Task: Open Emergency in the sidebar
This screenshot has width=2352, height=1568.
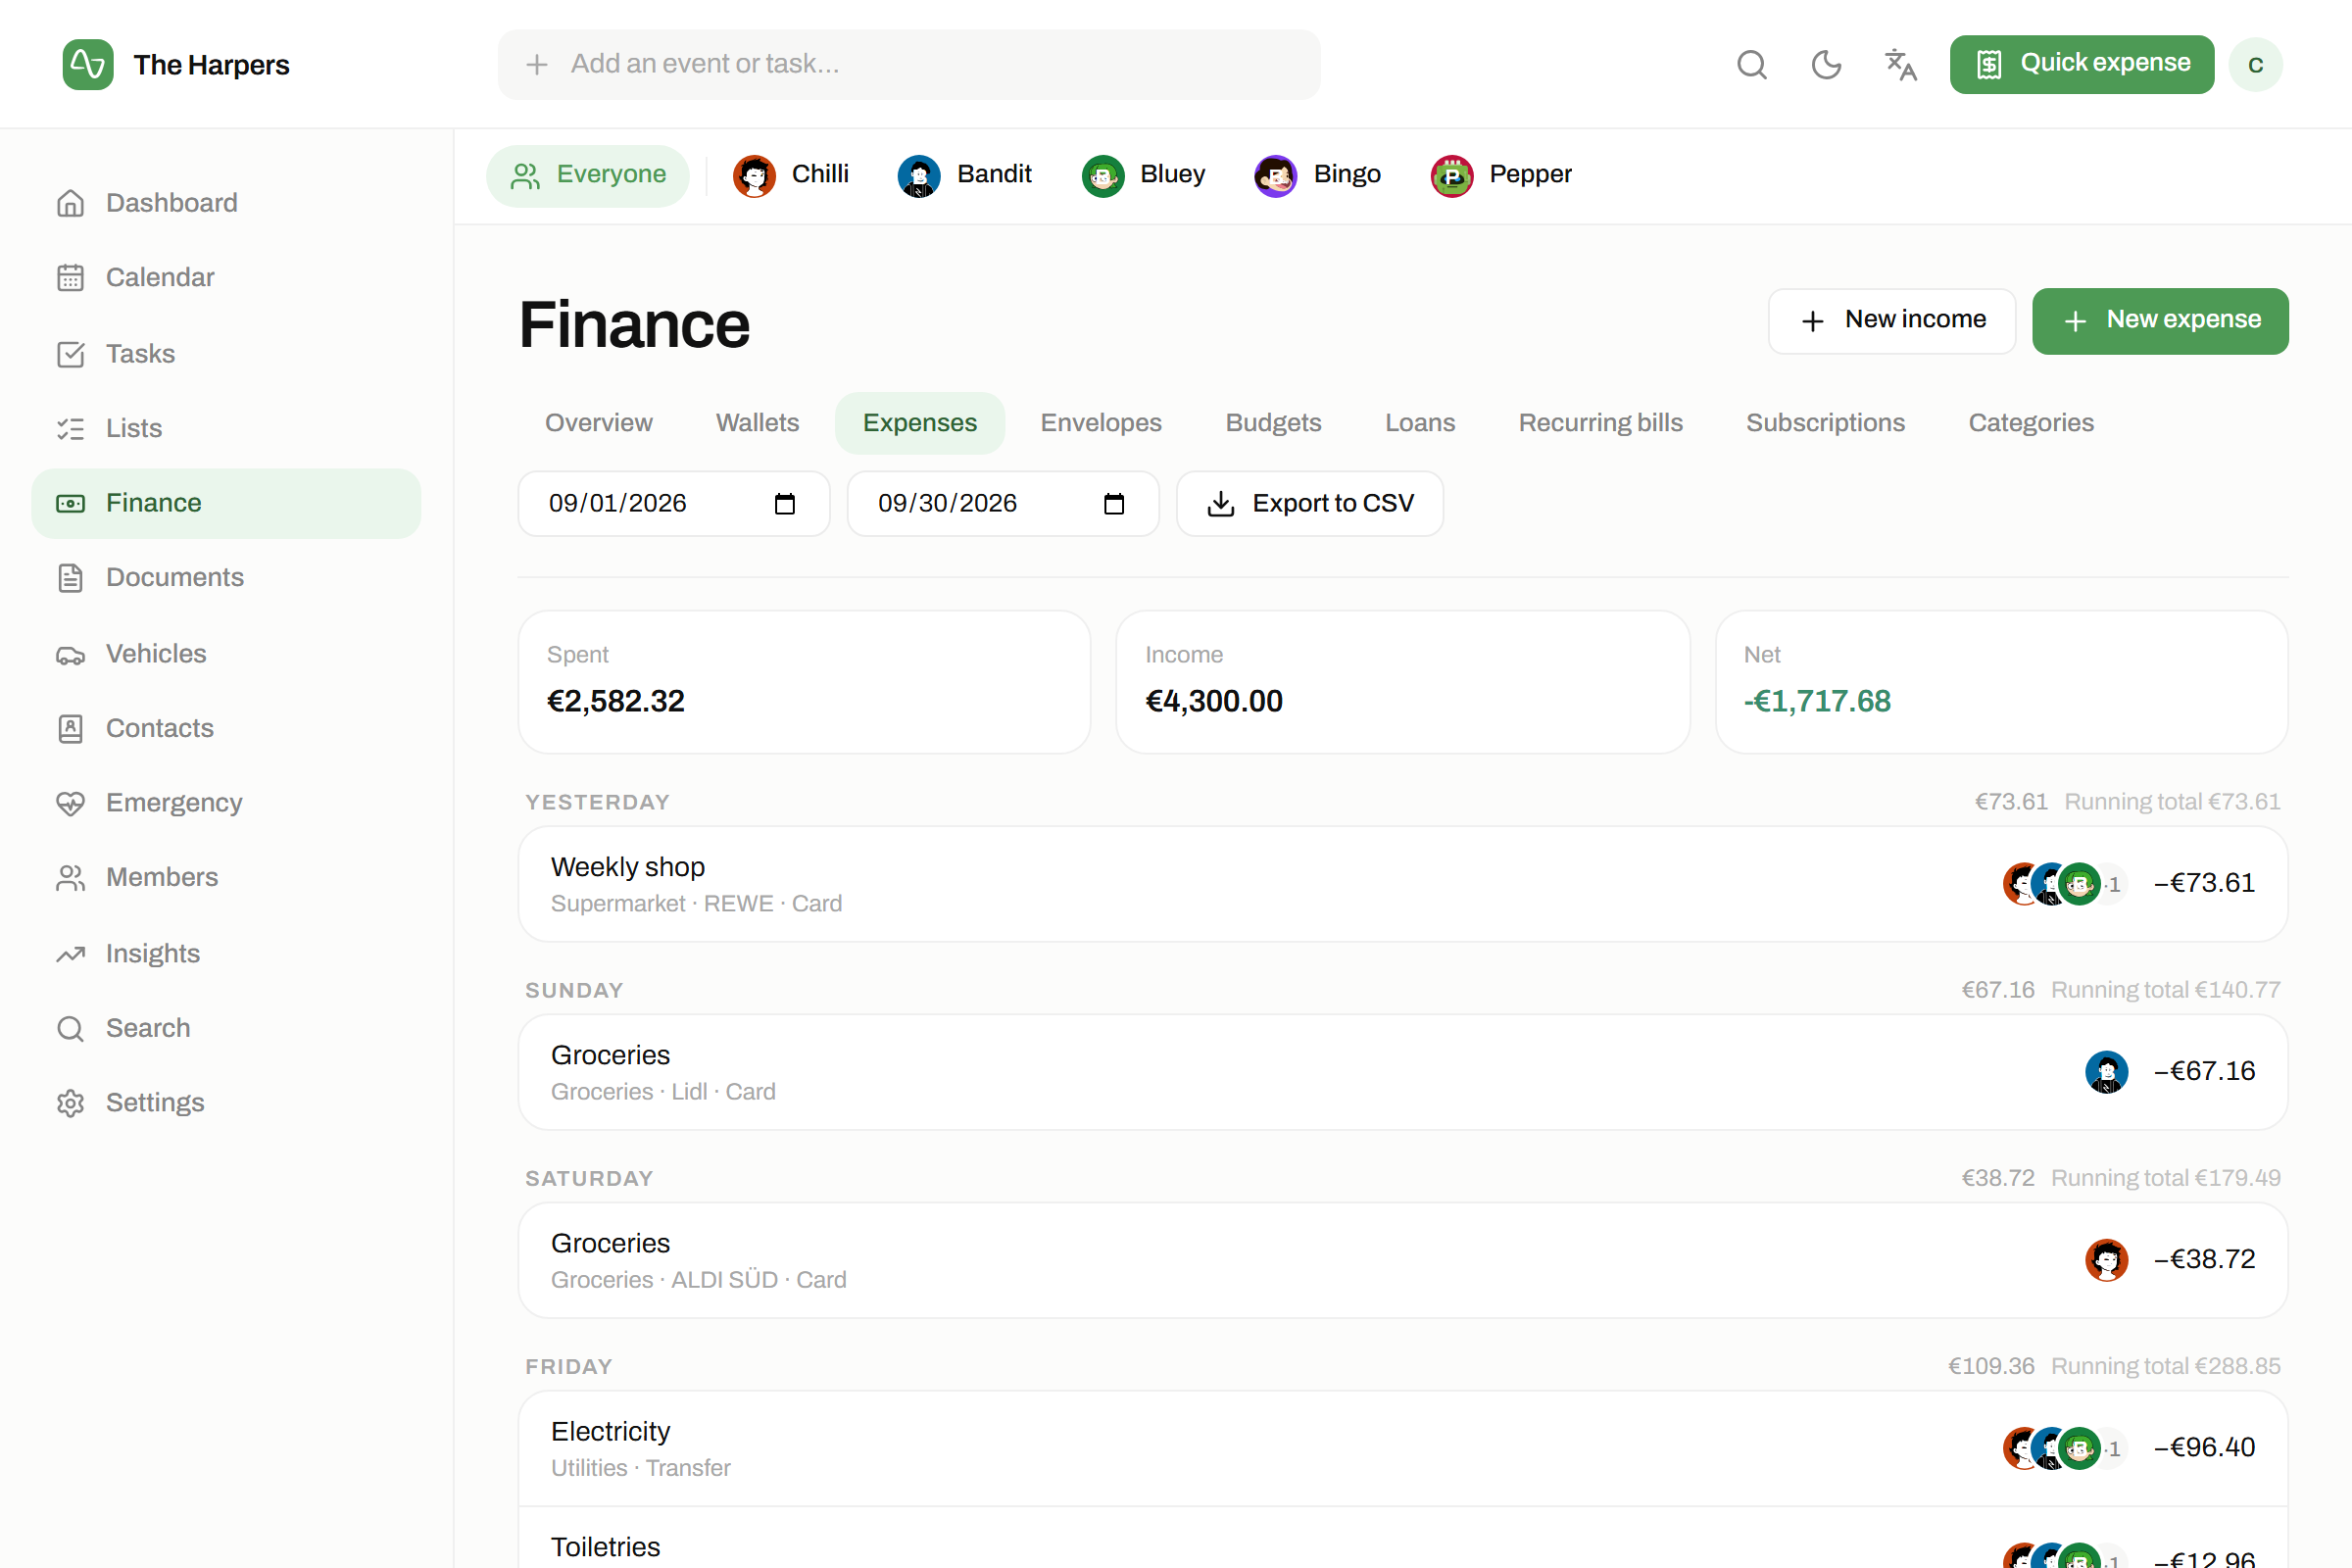Action: pos(226,803)
